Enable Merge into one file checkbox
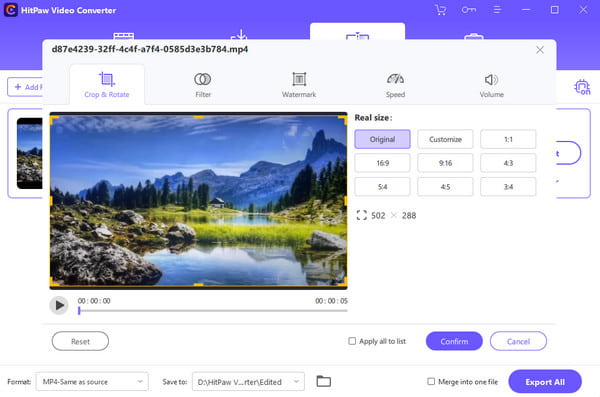This screenshot has width=600, height=397. click(431, 381)
